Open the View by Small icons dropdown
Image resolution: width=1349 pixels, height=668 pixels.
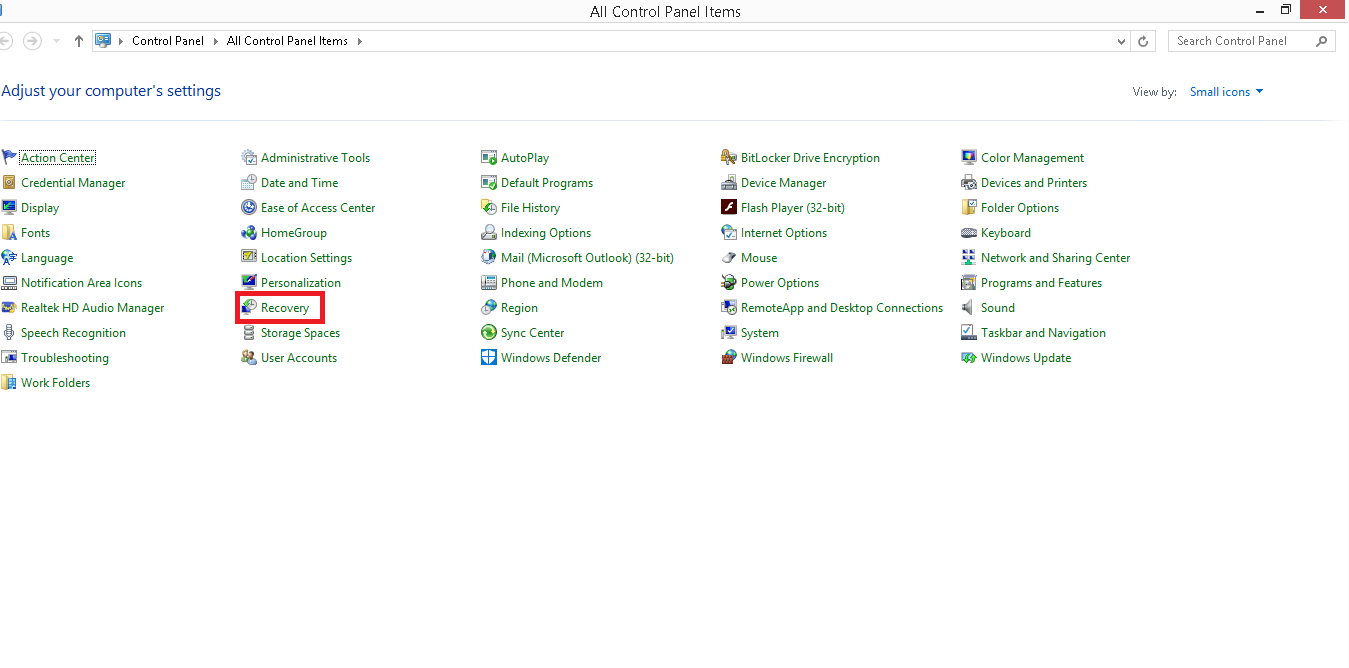click(x=1226, y=91)
